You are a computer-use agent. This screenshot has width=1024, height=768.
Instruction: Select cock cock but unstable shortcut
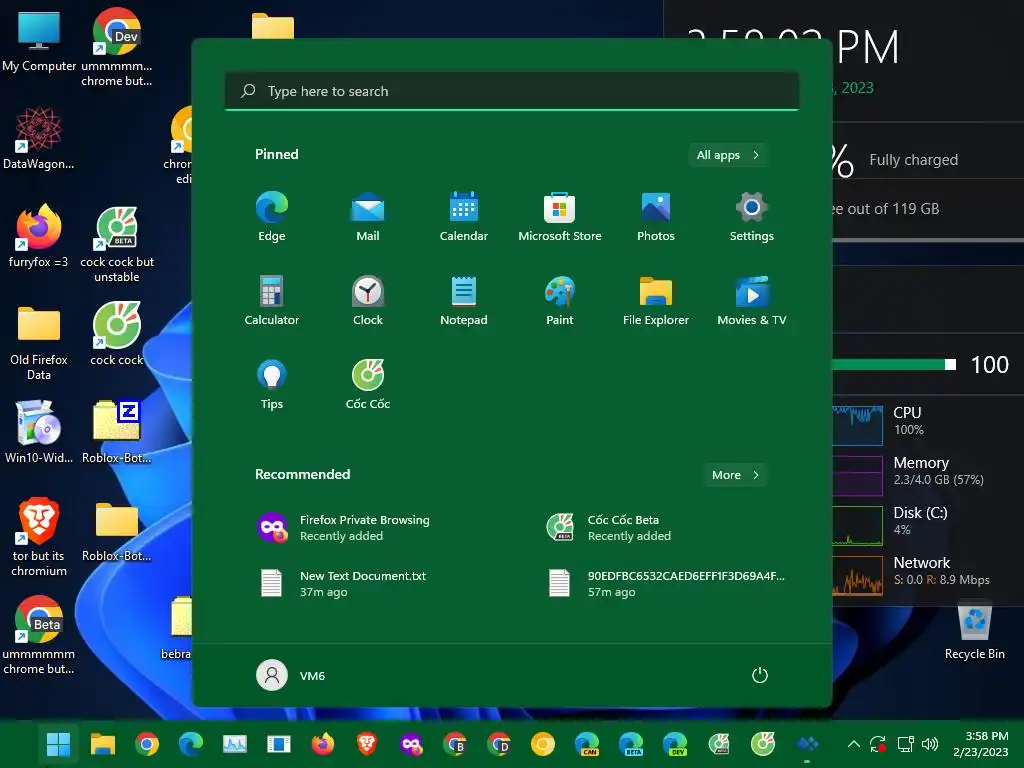[x=117, y=244]
